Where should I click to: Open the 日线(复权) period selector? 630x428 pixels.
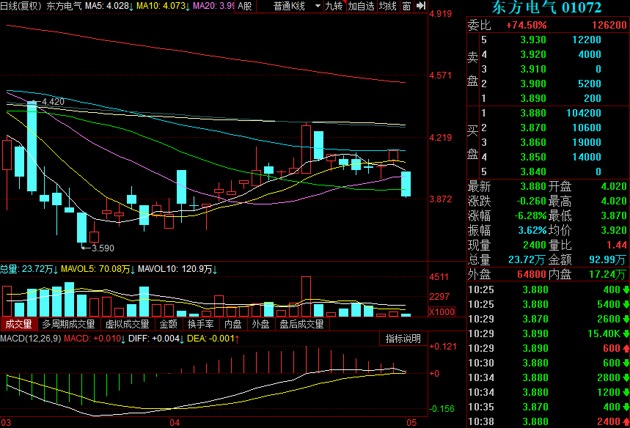[21, 6]
